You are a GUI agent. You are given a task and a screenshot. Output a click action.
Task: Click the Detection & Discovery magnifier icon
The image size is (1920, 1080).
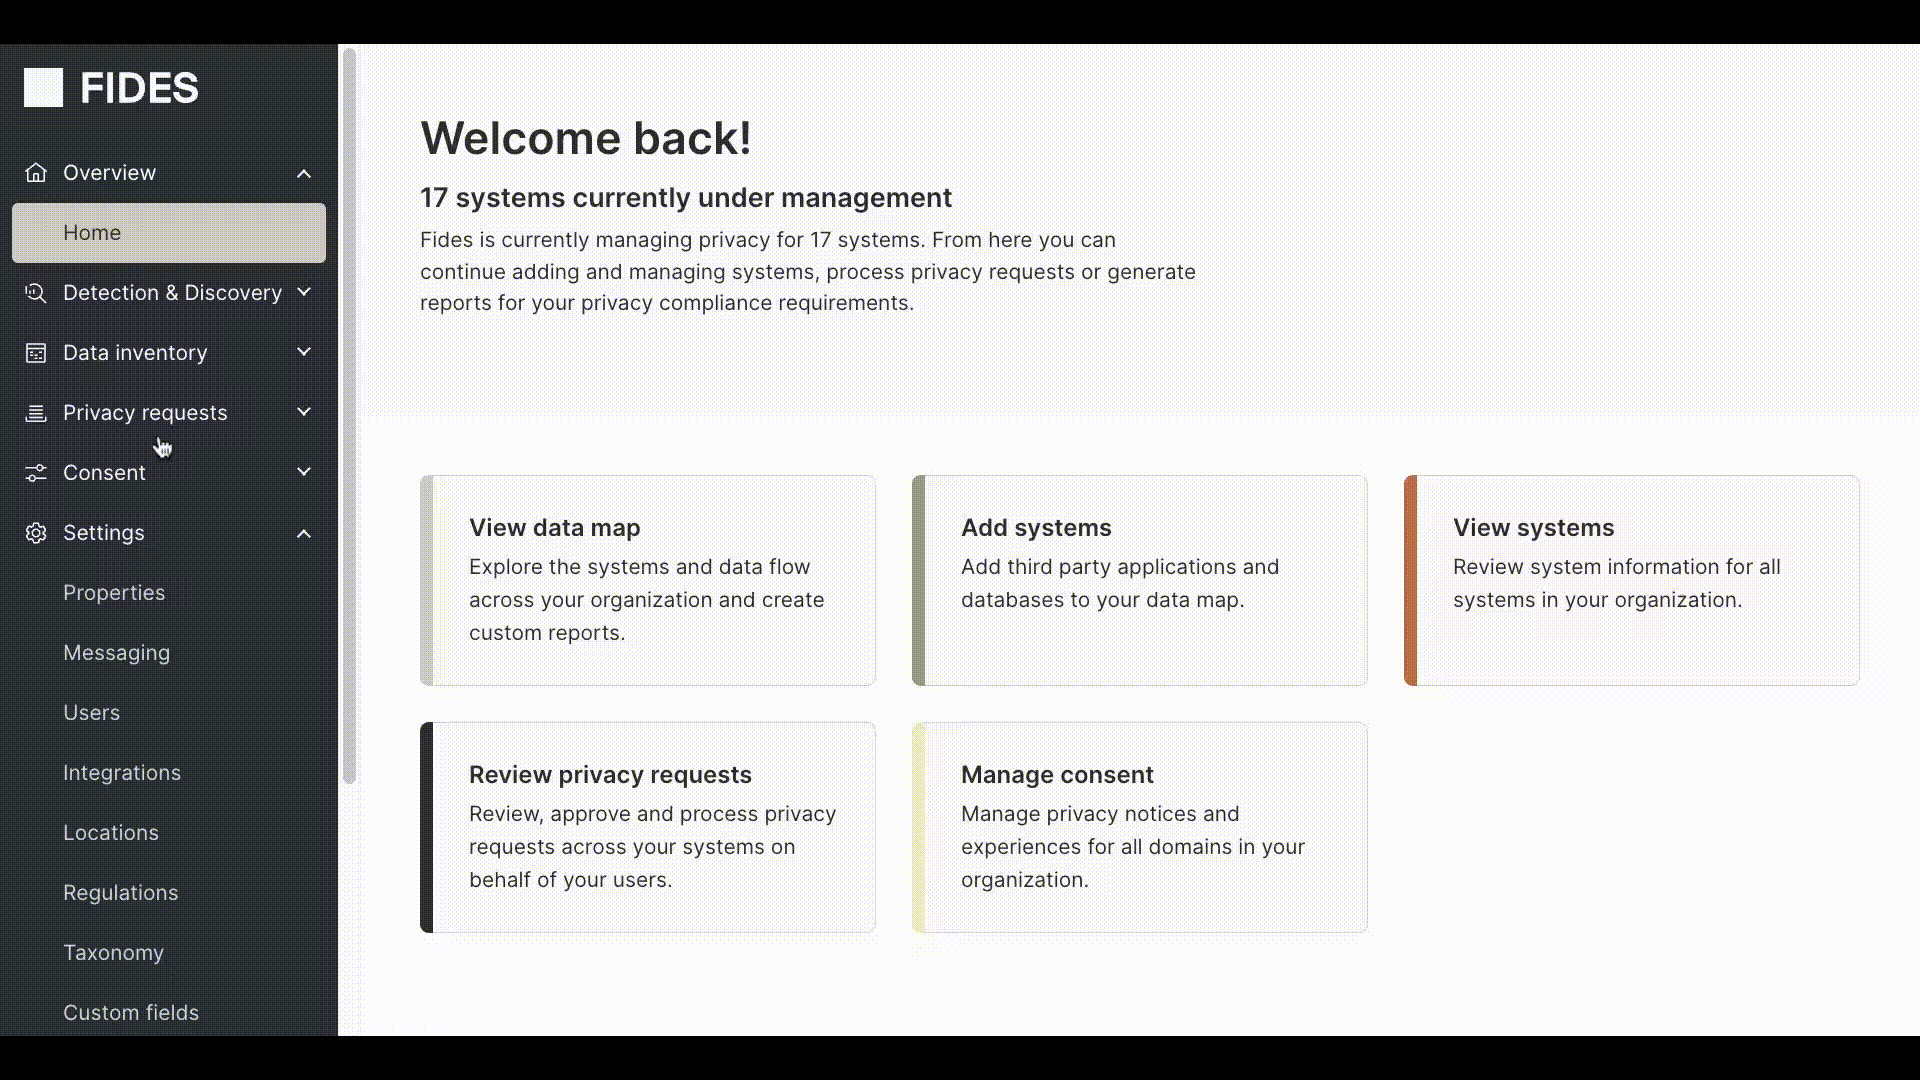coord(36,293)
